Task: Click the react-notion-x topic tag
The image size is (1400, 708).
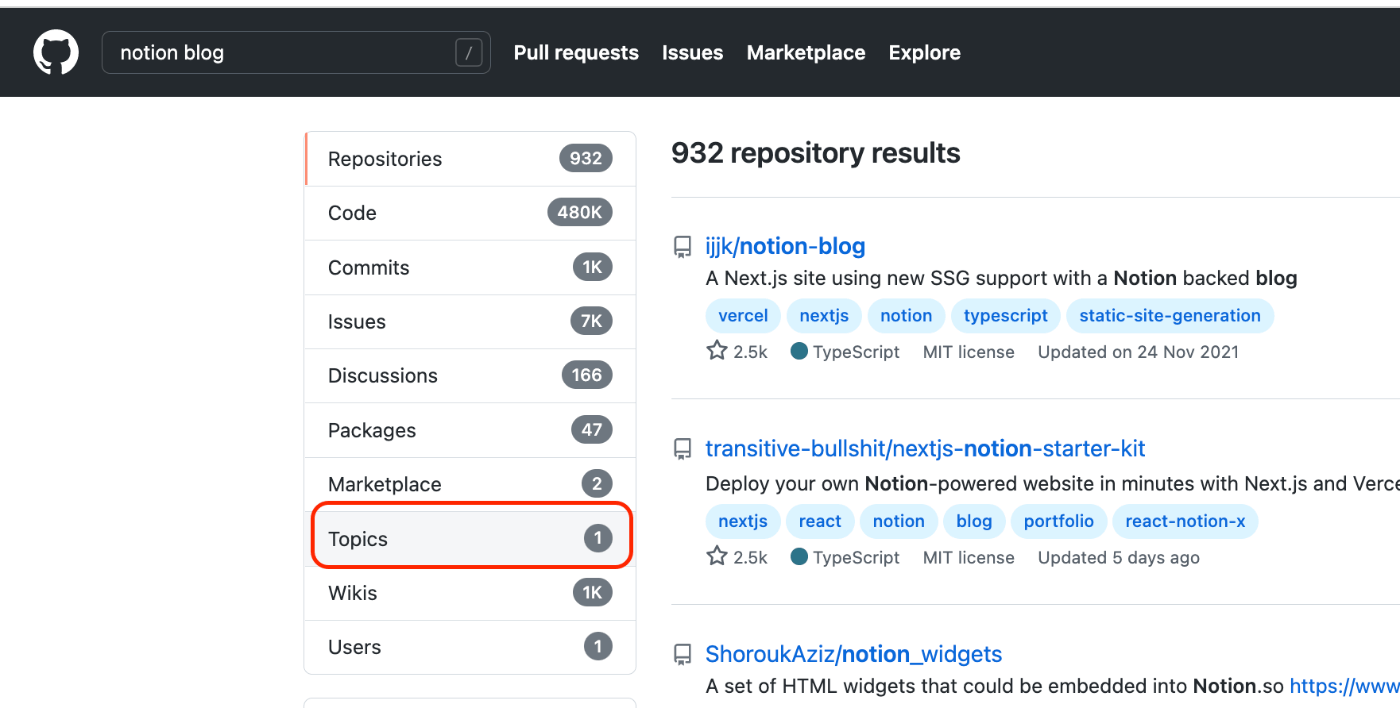Action: coord(1185,521)
